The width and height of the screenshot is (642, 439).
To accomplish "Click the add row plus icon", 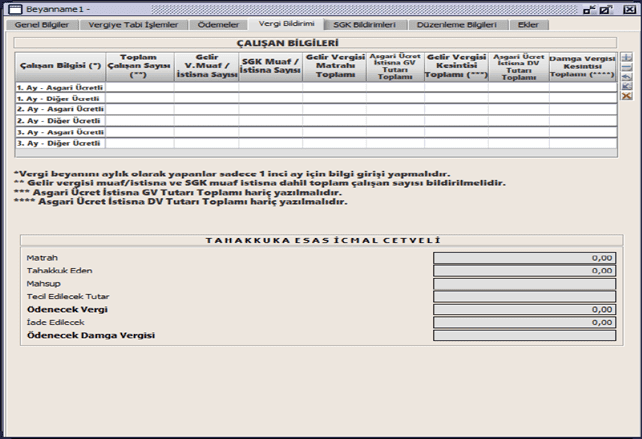I will [626, 58].
